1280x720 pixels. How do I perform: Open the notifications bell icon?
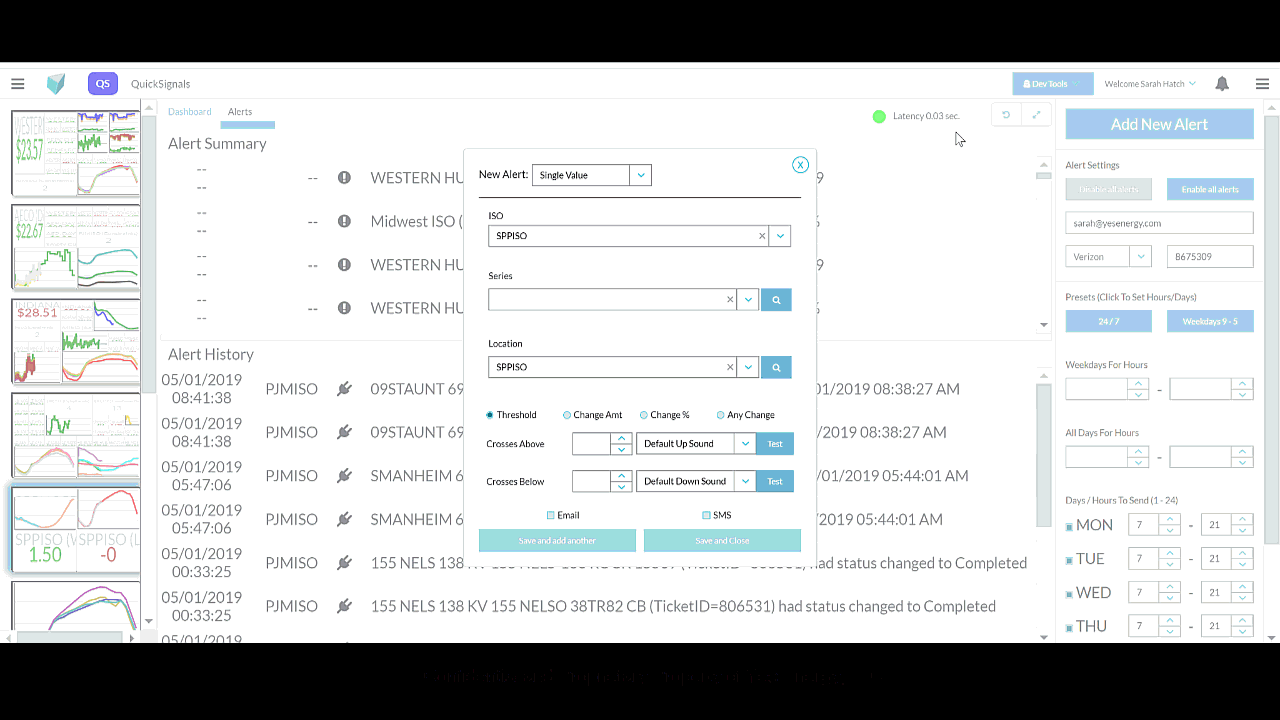1222,84
